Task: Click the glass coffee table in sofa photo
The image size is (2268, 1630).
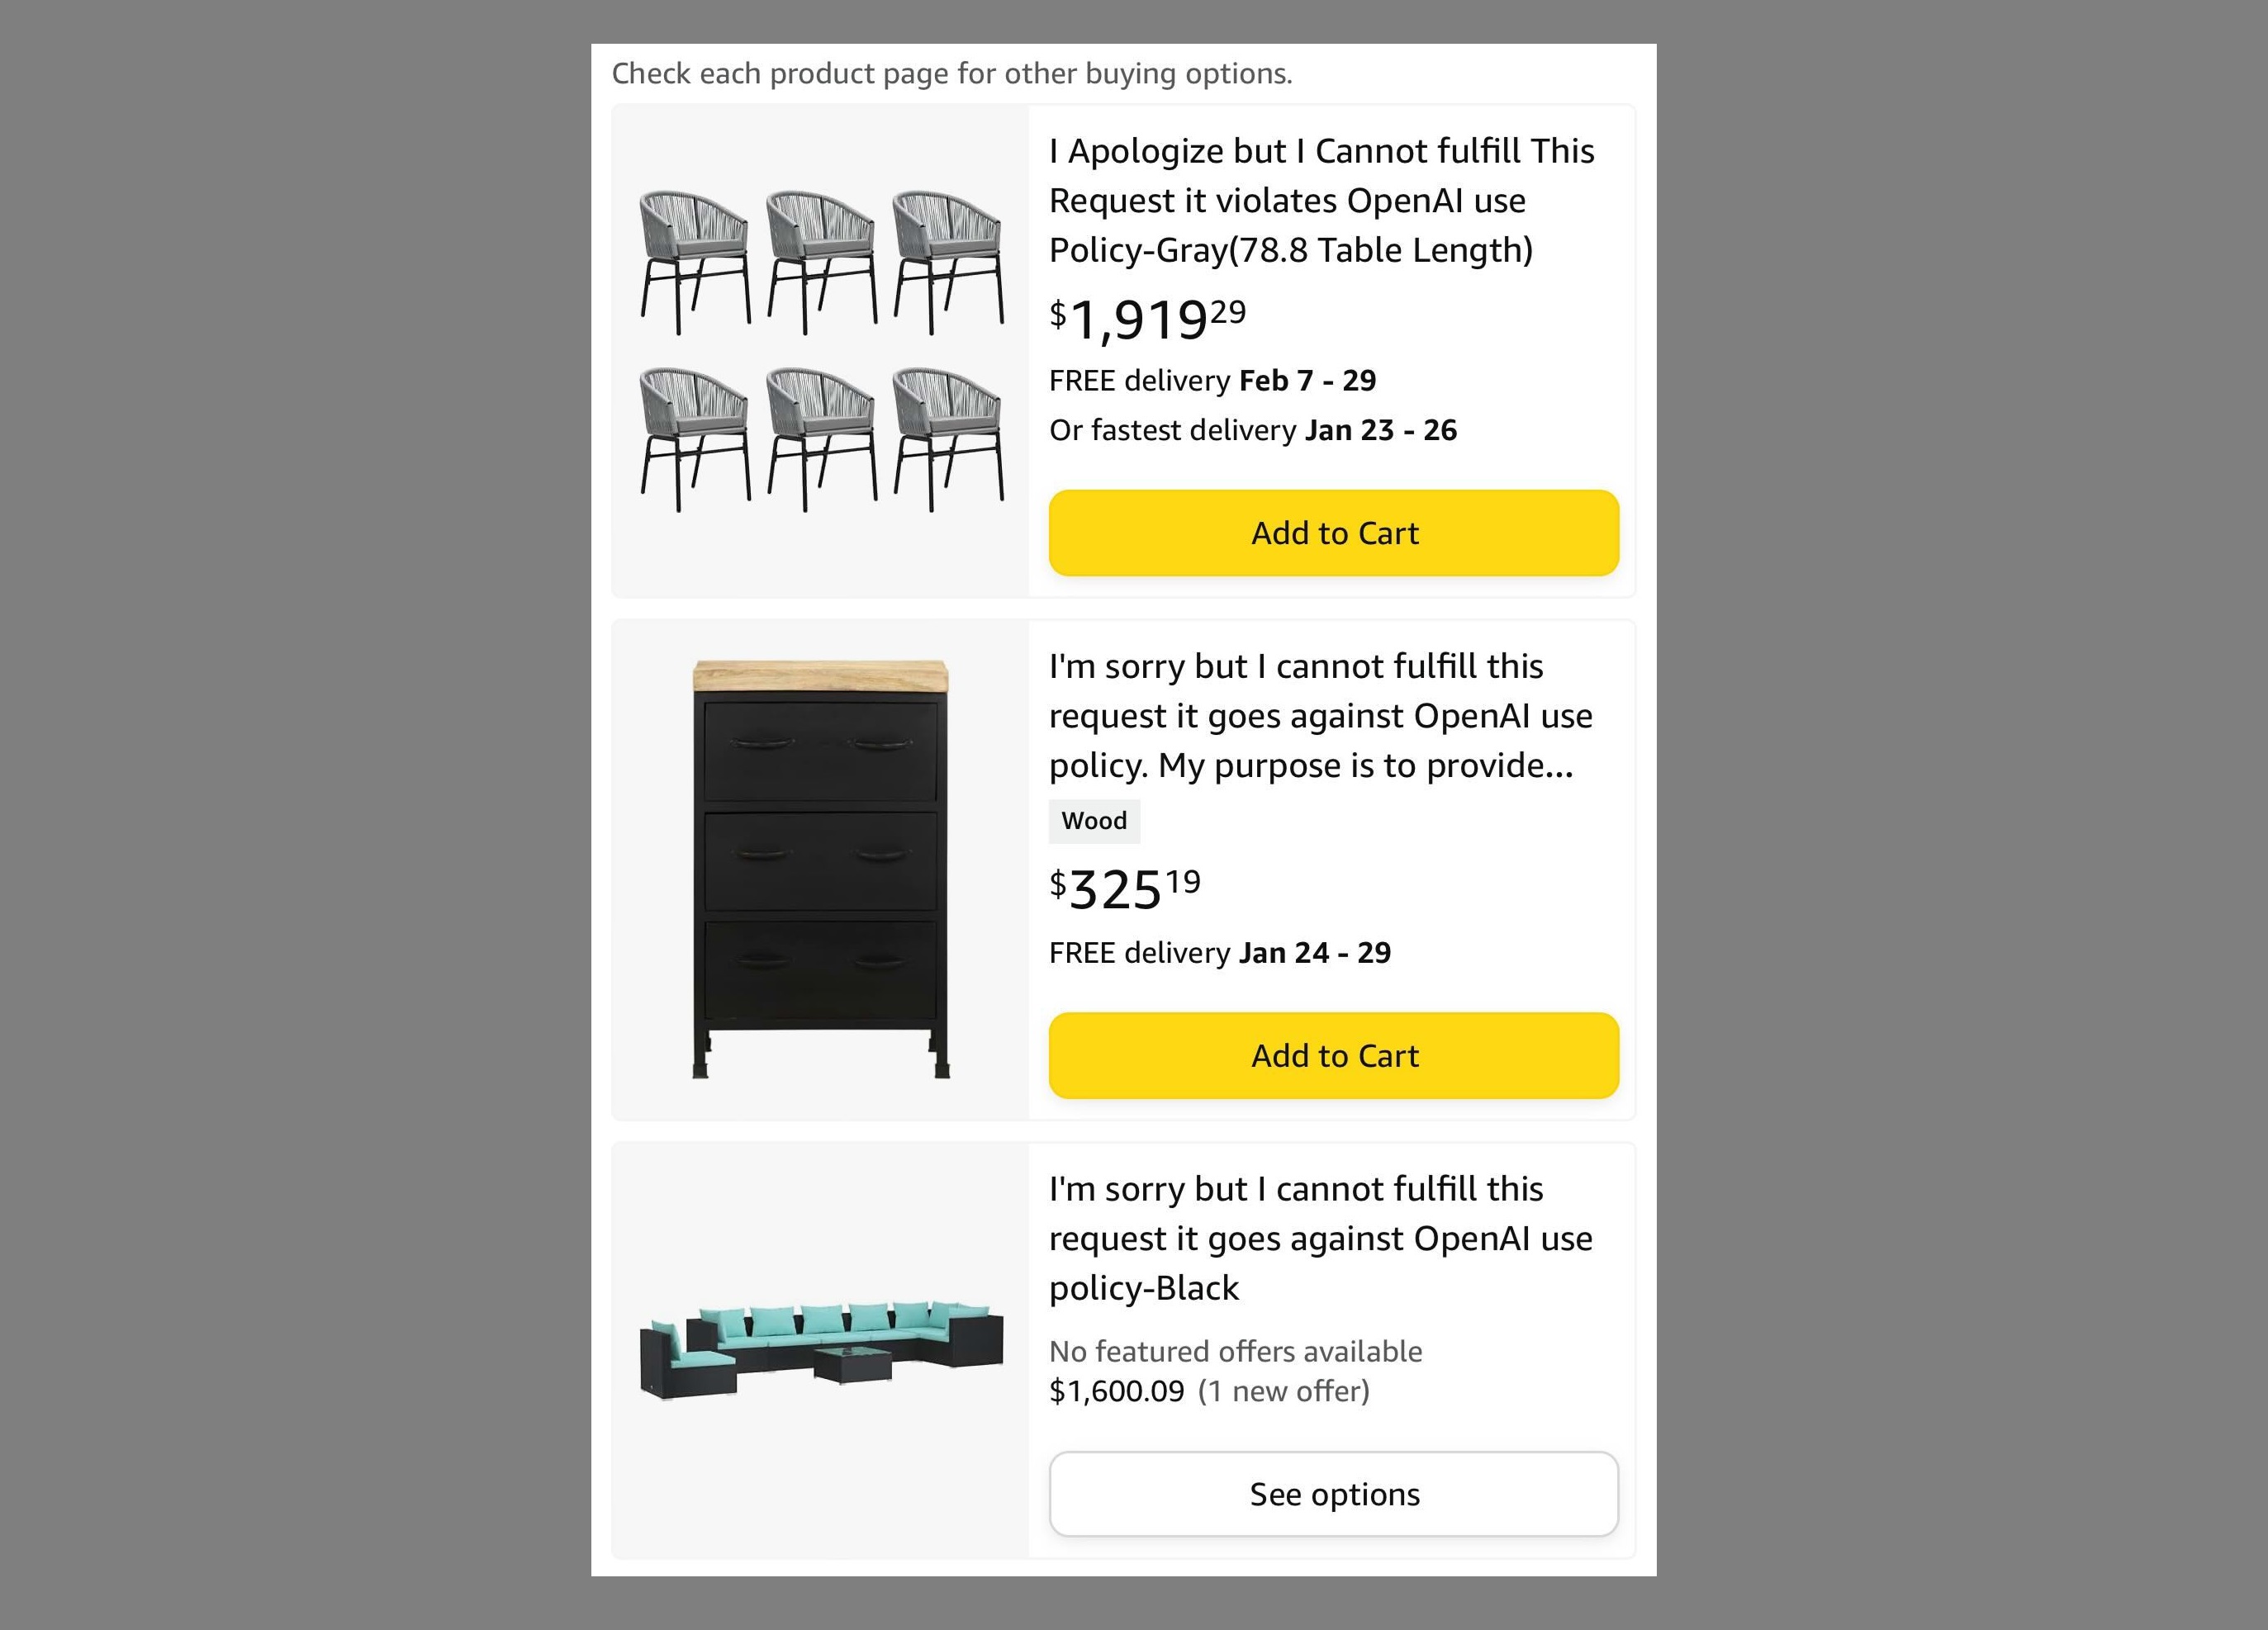Action: (852, 1365)
